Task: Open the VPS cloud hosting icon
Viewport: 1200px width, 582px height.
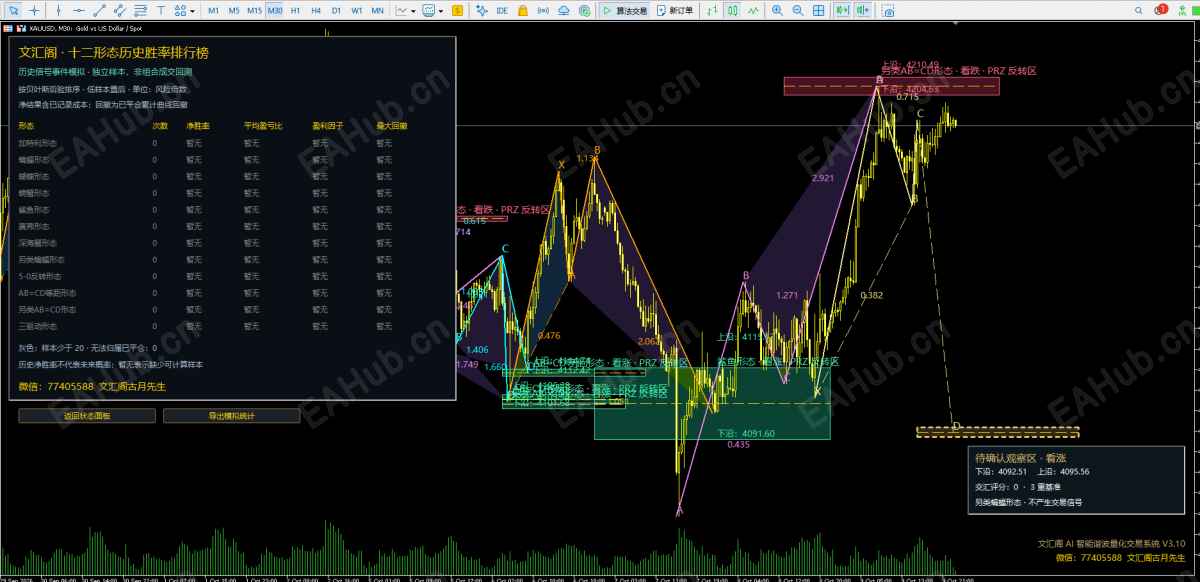Action: [x=564, y=10]
